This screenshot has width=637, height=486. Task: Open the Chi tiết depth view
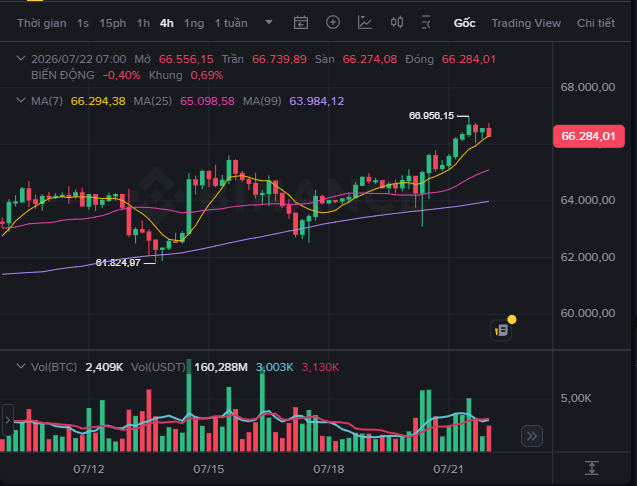click(596, 23)
